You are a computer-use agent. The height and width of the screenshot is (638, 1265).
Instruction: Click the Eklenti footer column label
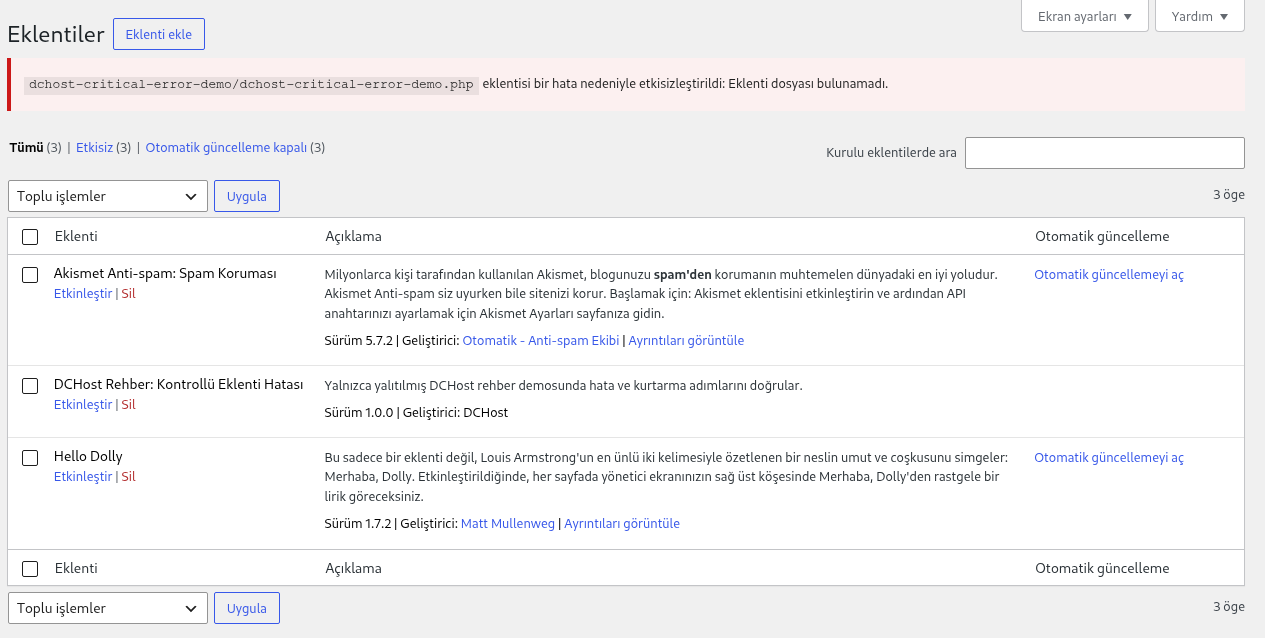tap(76, 569)
